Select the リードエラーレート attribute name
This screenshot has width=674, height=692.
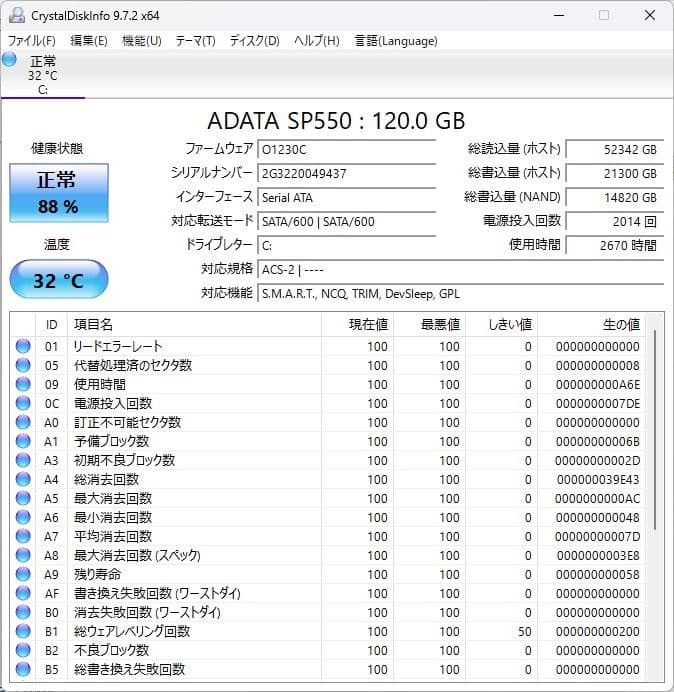coord(118,346)
